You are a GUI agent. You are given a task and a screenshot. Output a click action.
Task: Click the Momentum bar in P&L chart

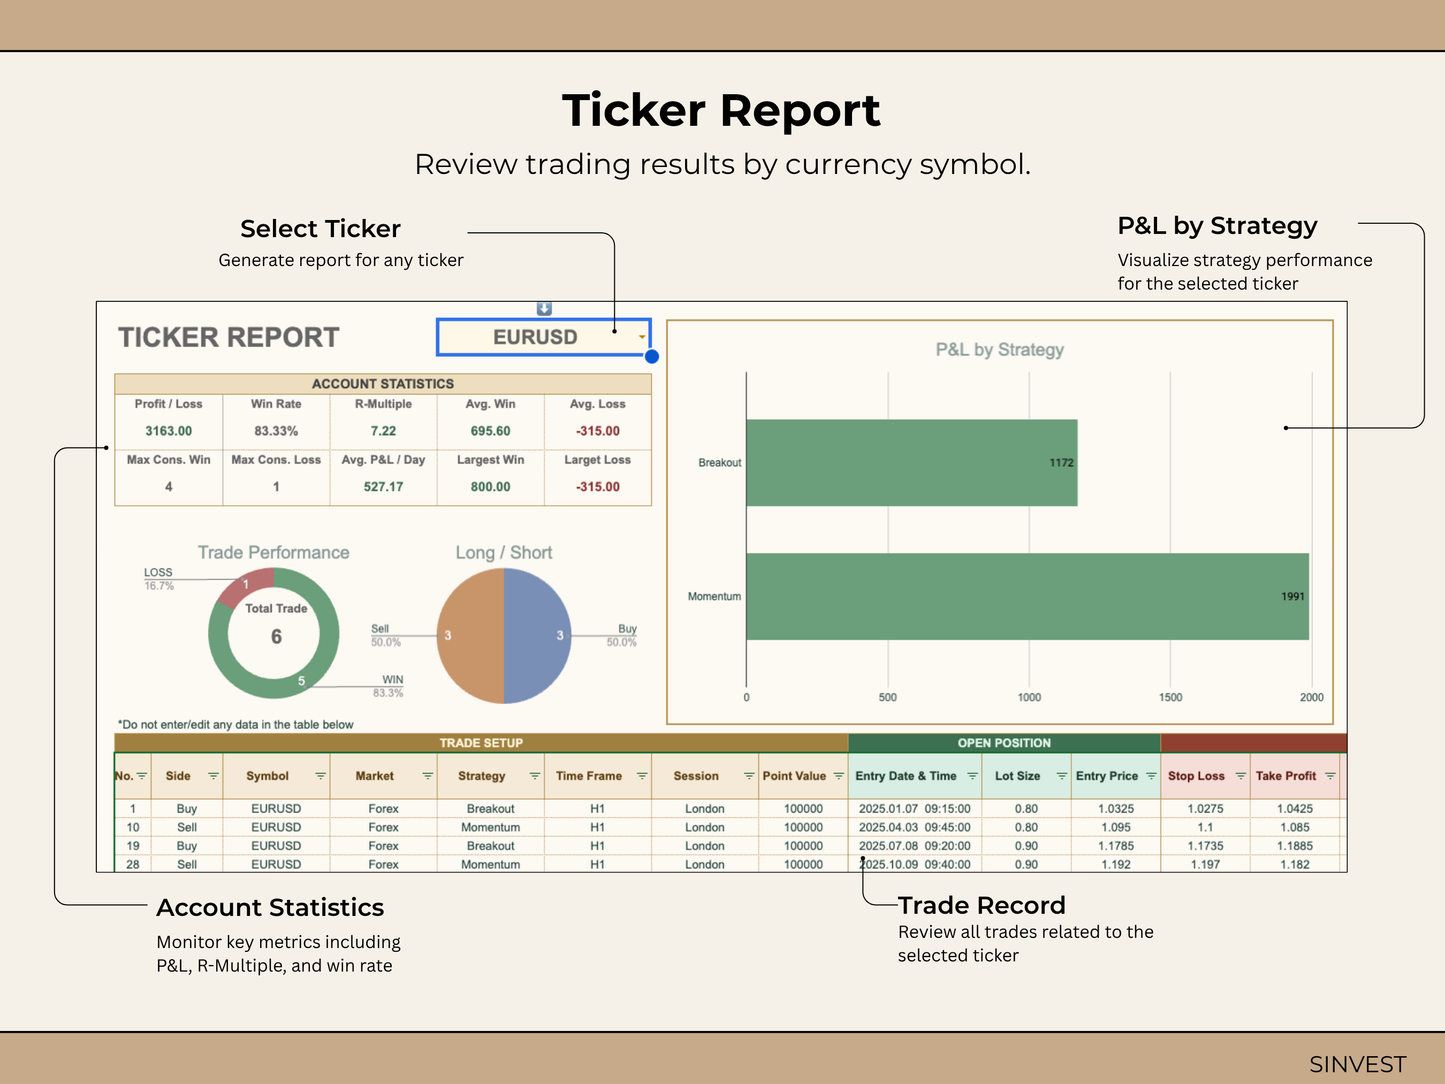tap(1028, 597)
